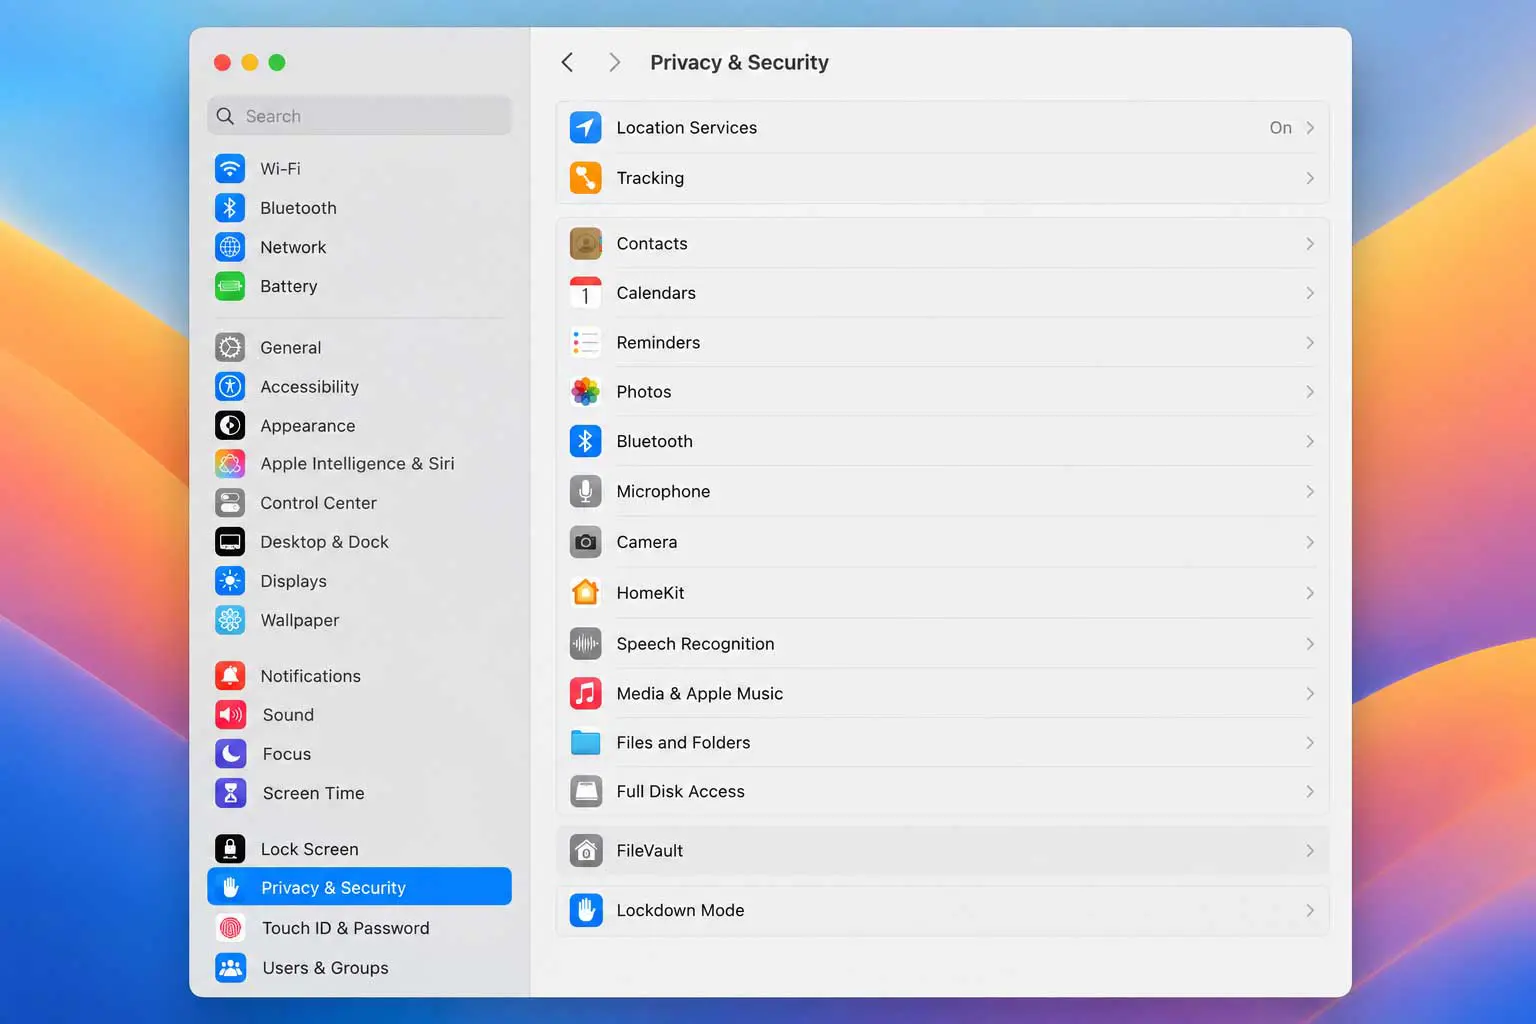This screenshot has height=1024, width=1536.
Task: Expand the Contacts row chevron
Action: point(1310,244)
